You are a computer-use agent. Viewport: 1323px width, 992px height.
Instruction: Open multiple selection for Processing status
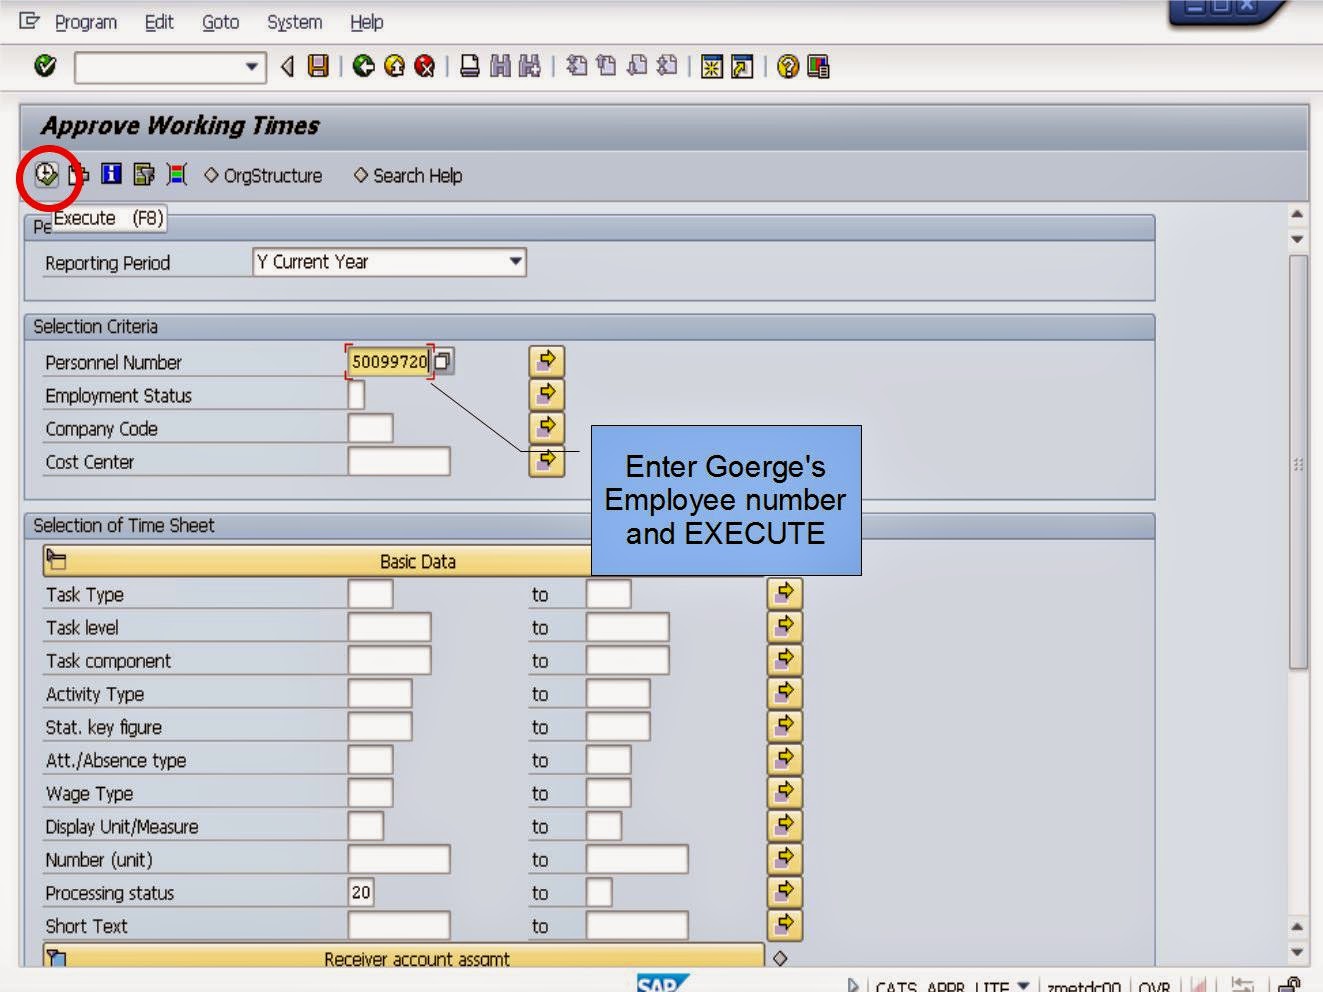pyautogui.click(x=785, y=891)
